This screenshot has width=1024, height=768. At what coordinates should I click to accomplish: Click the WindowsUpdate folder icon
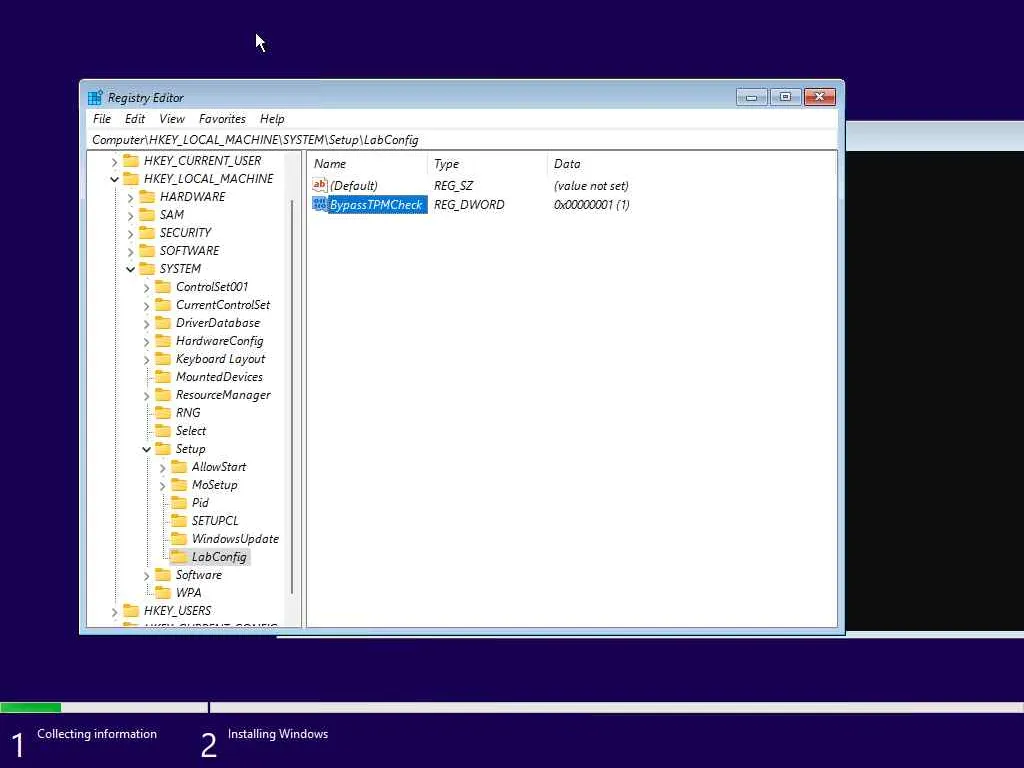(x=179, y=539)
